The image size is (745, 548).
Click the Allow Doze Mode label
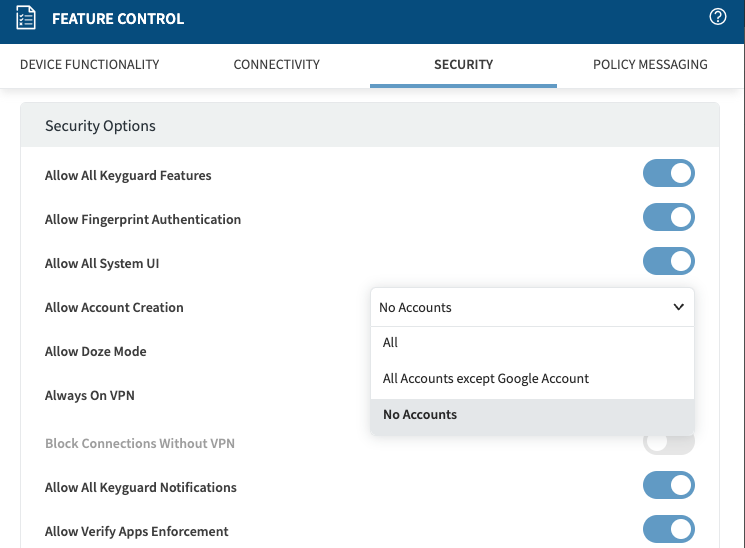[96, 351]
